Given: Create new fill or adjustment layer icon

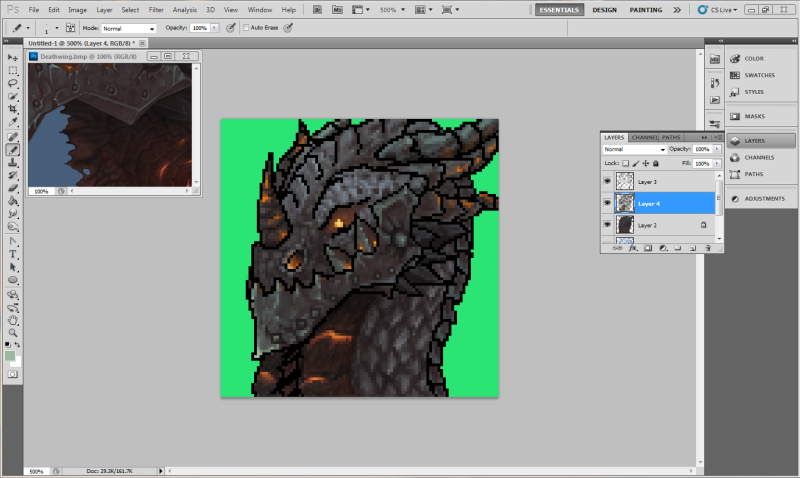Looking at the screenshot, I should point(663,248).
